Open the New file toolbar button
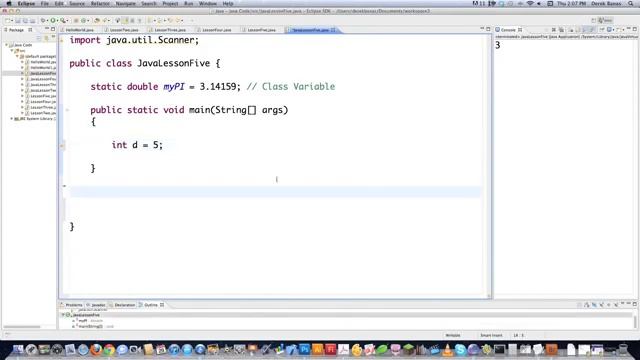The width and height of the screenshot is (640, 360). 8,20
